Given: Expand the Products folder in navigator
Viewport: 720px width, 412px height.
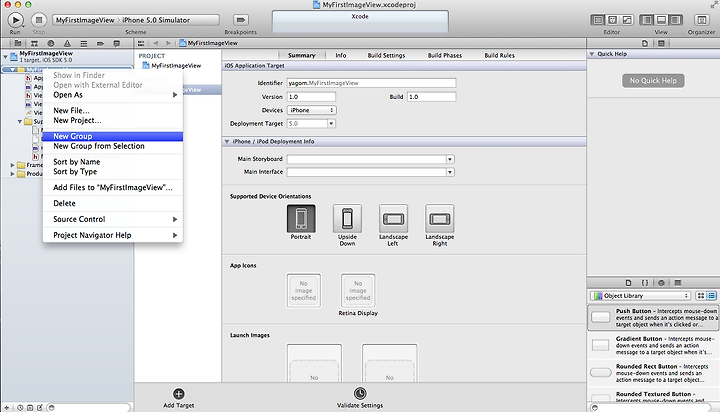Looking at the screenshot, I should (12, 174).
